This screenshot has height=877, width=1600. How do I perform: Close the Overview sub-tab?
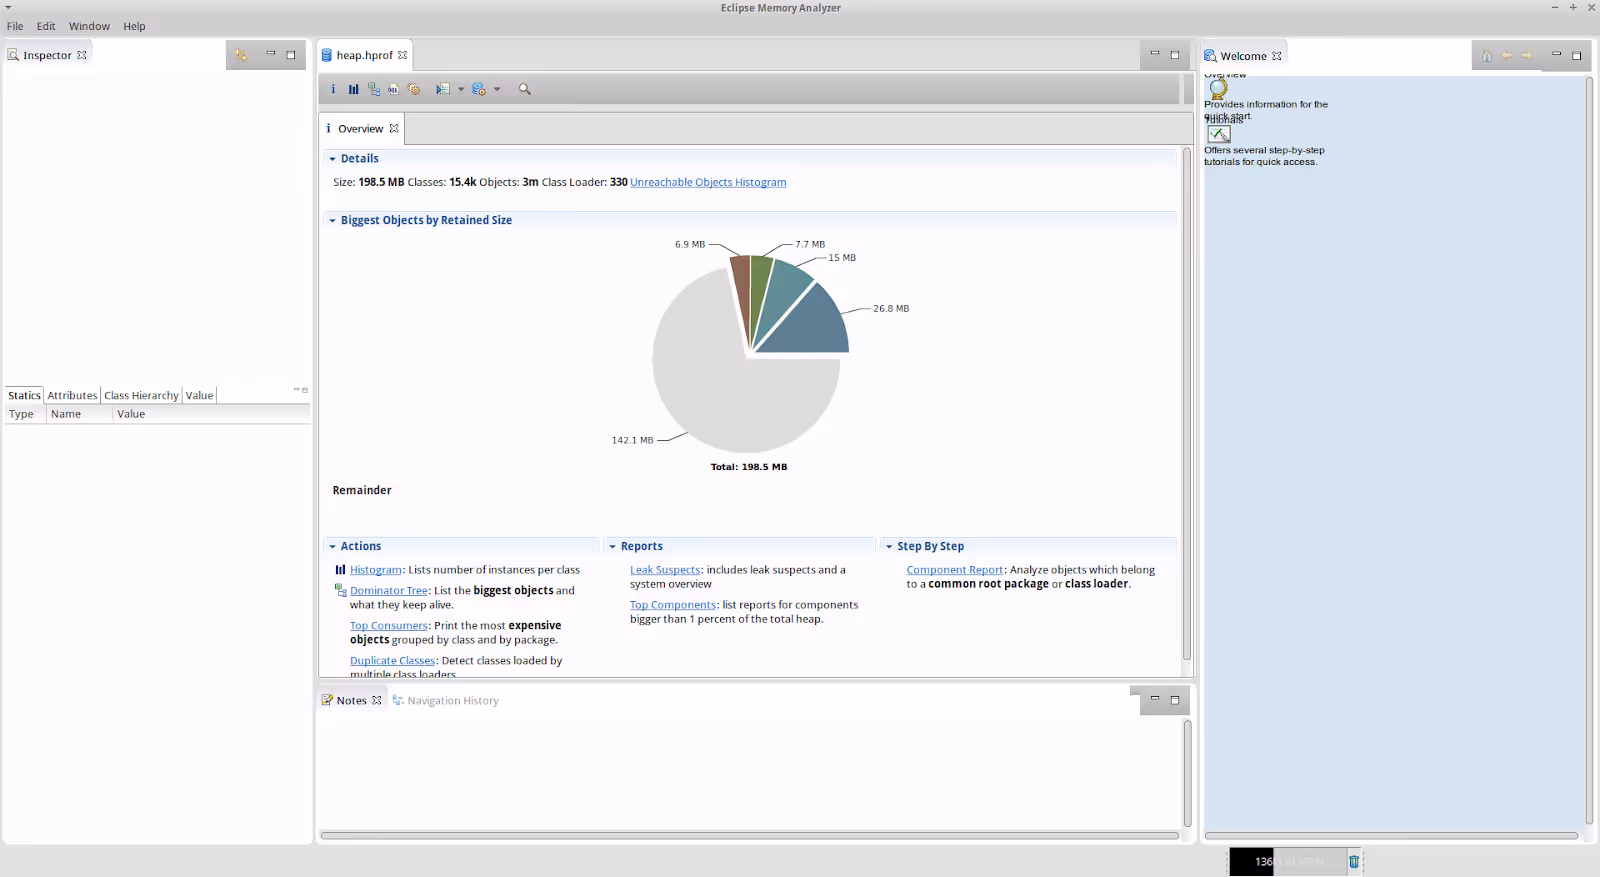coord(394,128)
